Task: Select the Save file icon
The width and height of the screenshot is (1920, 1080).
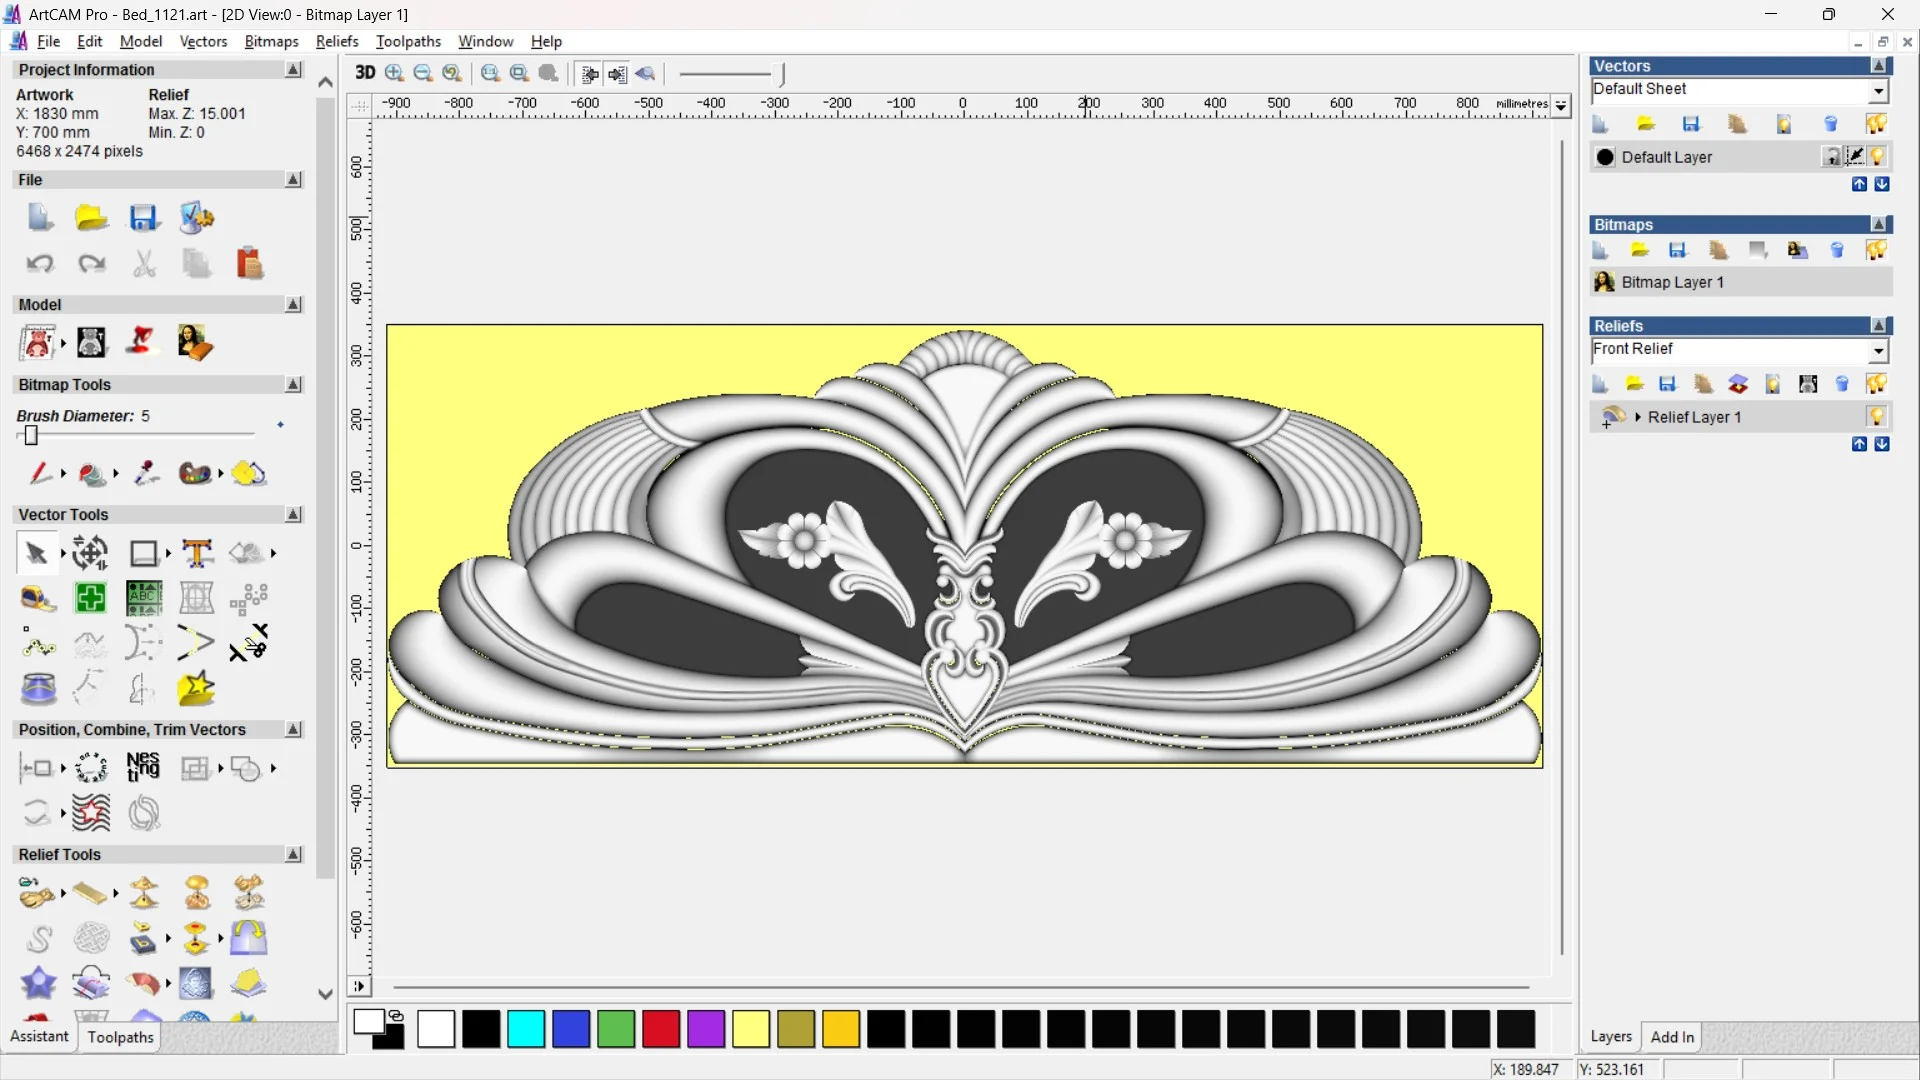Action: [144, 218]
